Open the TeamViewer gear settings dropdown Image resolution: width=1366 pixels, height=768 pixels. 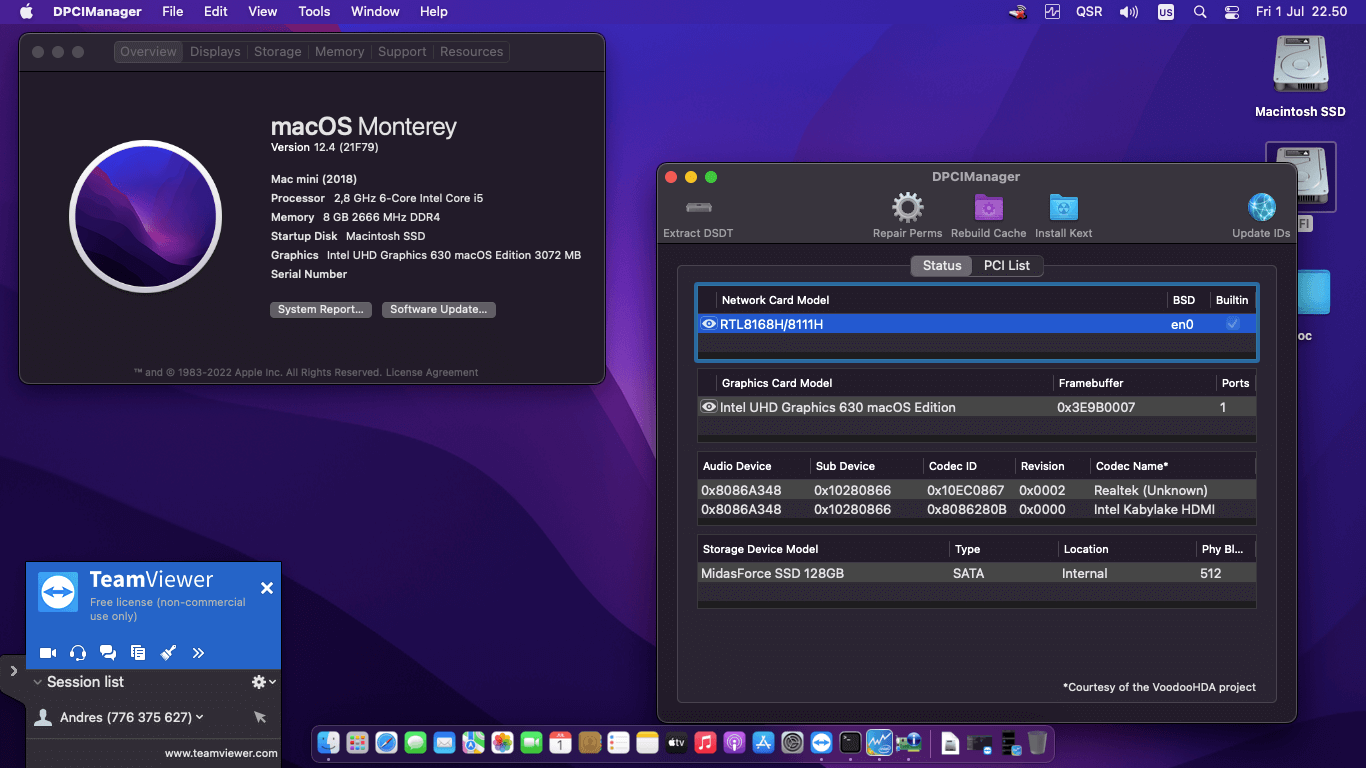coord(264,682)
